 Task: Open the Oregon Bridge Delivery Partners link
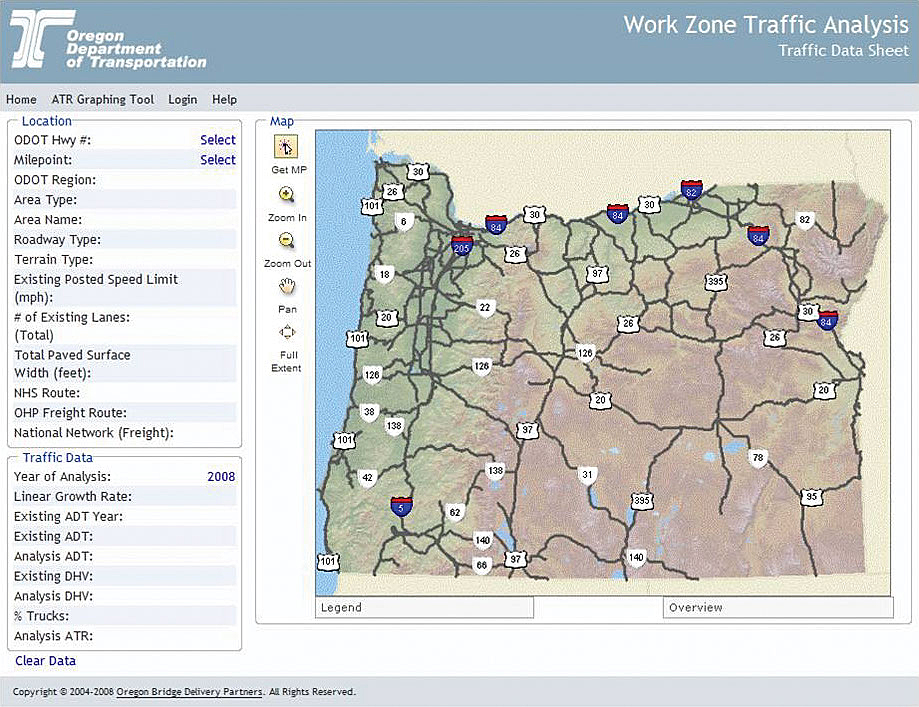pos(189,692)
